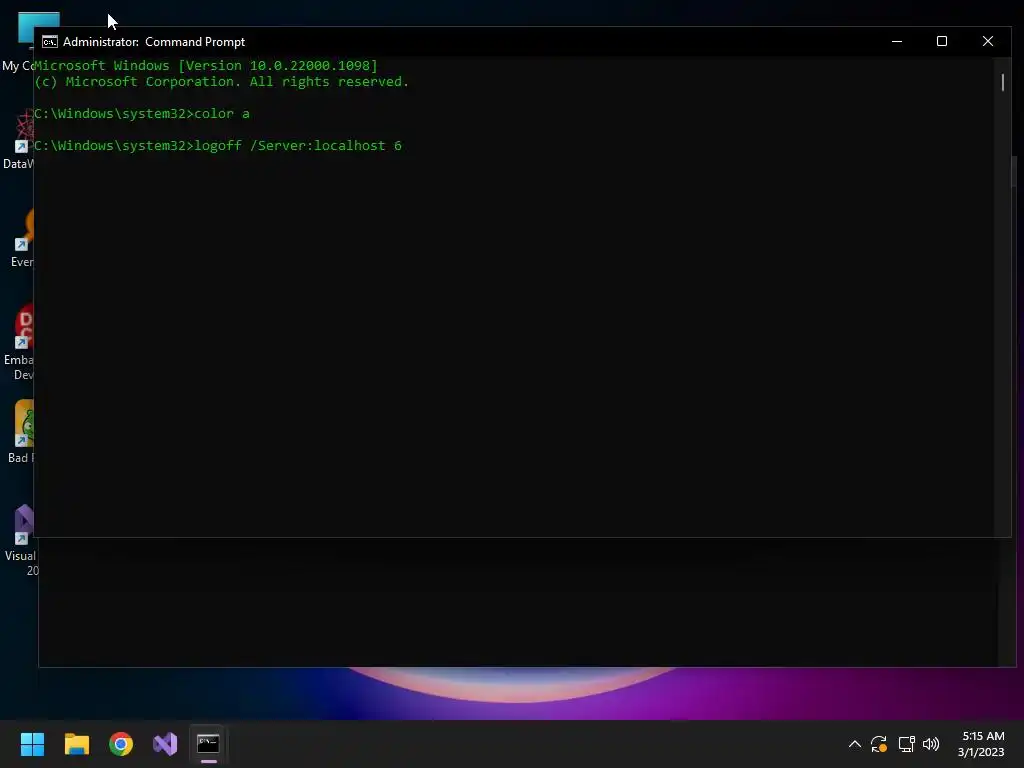Click the Administrator: Command Prompt title text
The height and width of the screenshot is (768, 1024).
(x=153, y=42)
